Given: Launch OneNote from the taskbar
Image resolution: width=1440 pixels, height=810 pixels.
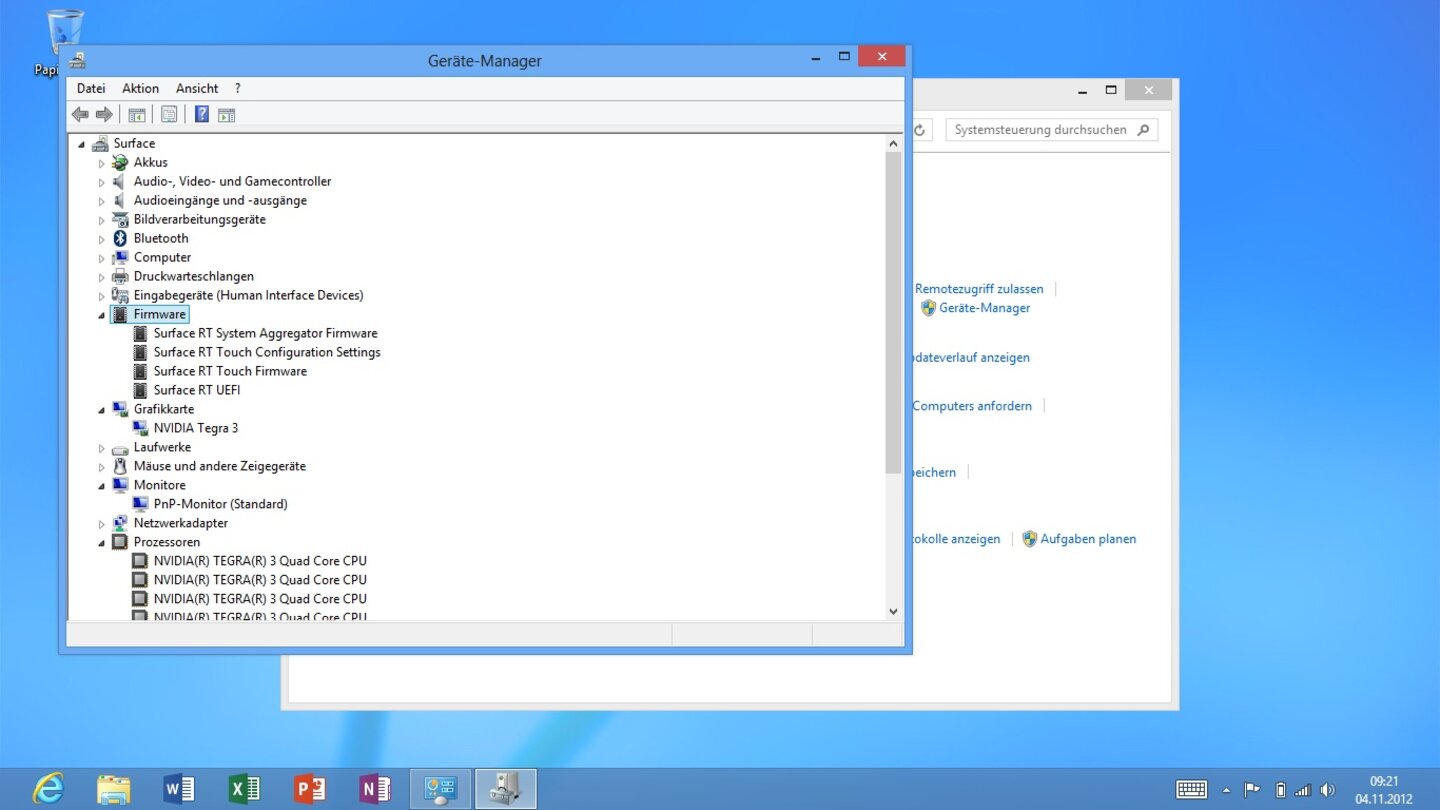Looking at the screenshot, I should [x=375, y=789].
